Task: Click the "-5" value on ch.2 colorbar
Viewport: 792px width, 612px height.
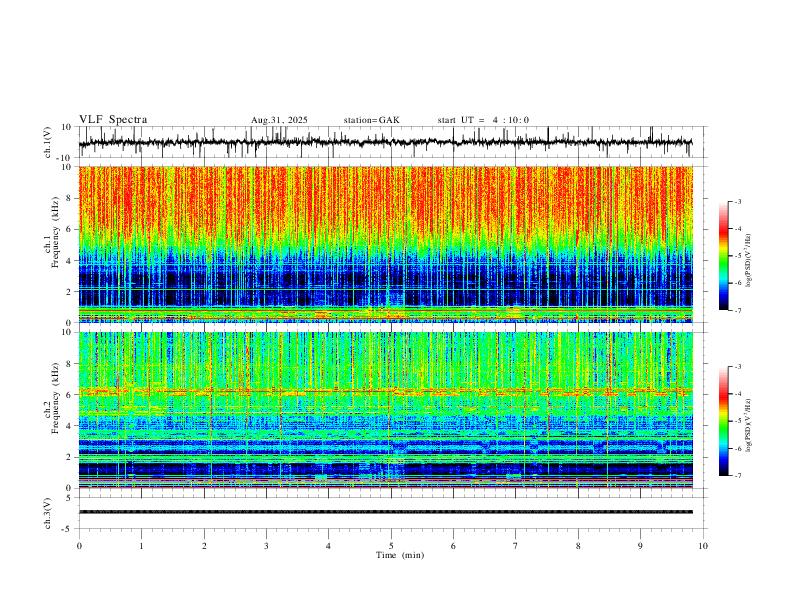Action: (737, 421)
